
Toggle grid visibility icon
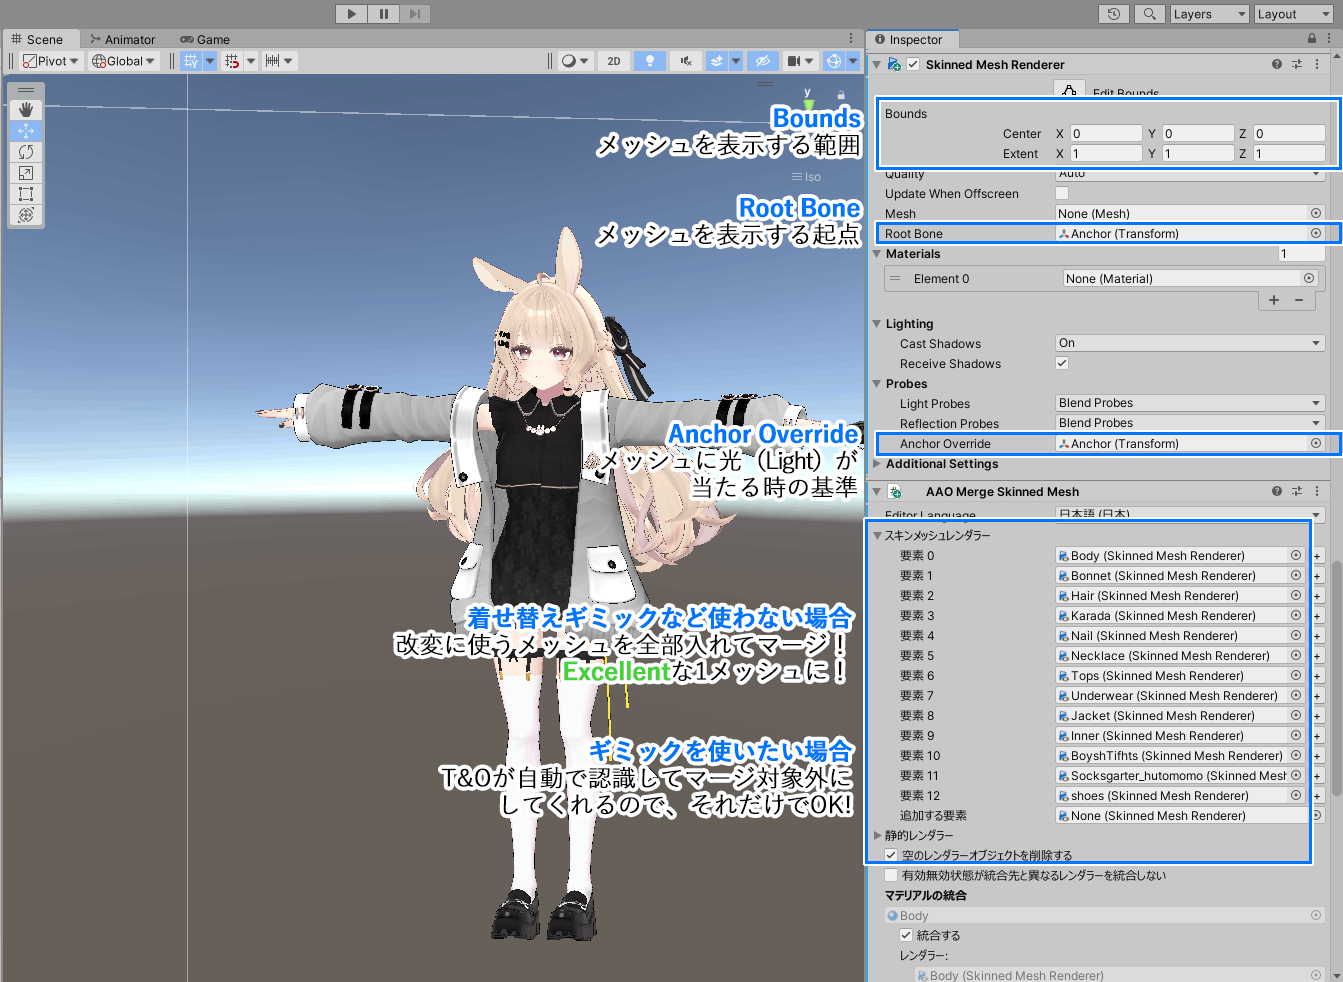point(191,61)
